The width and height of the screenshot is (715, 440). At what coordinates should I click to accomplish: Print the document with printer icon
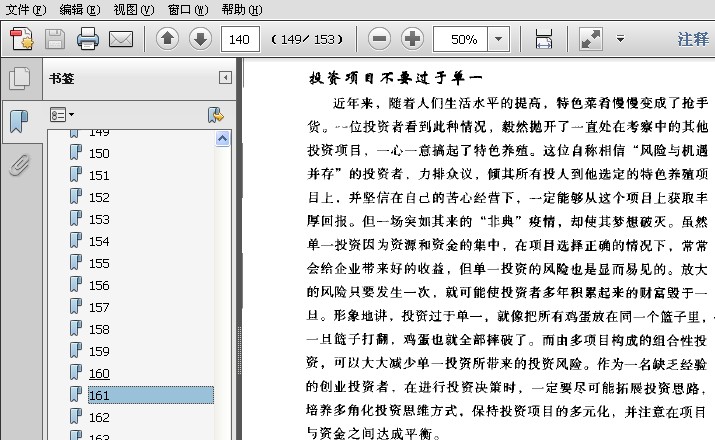pos(88,39)
